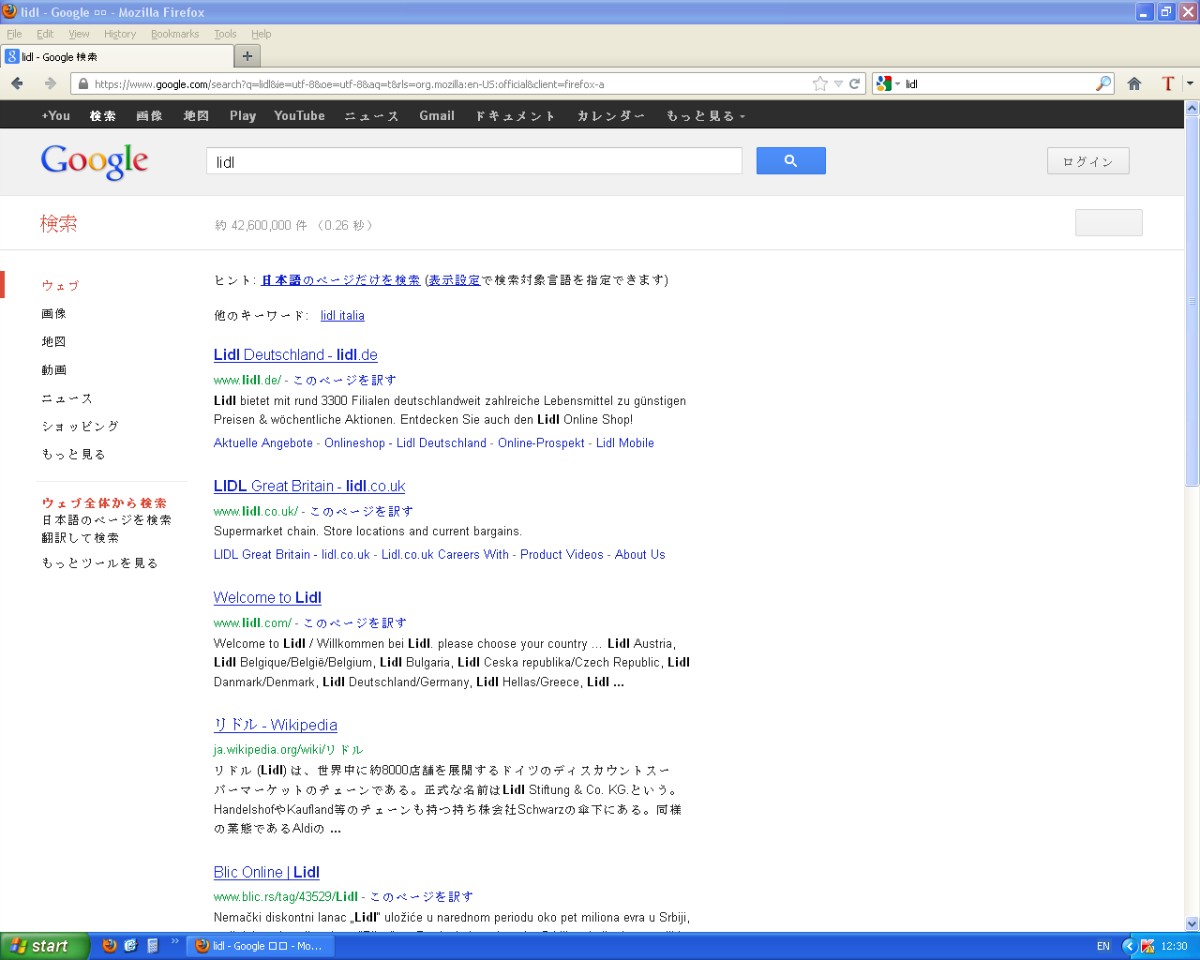Viewport: 1200px width, 960px height.
Task: Open the Bookmarks menu
Action: [x=175, y=34]
